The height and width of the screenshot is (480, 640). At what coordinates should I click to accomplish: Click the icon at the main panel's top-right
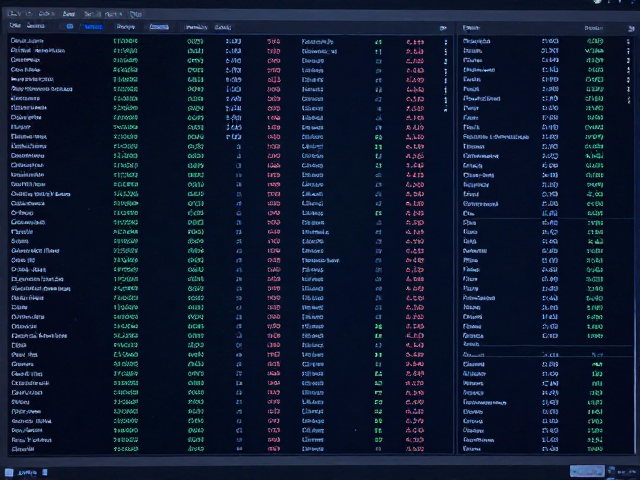click(443, 28)
